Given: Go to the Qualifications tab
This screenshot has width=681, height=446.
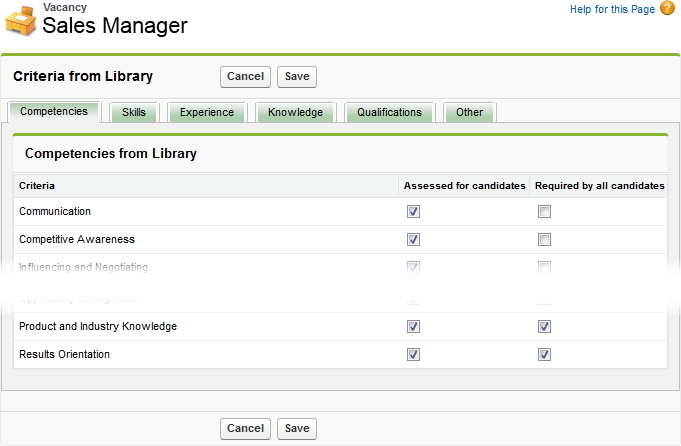Looking at the screenshot, I should click(x=389, y=112).
